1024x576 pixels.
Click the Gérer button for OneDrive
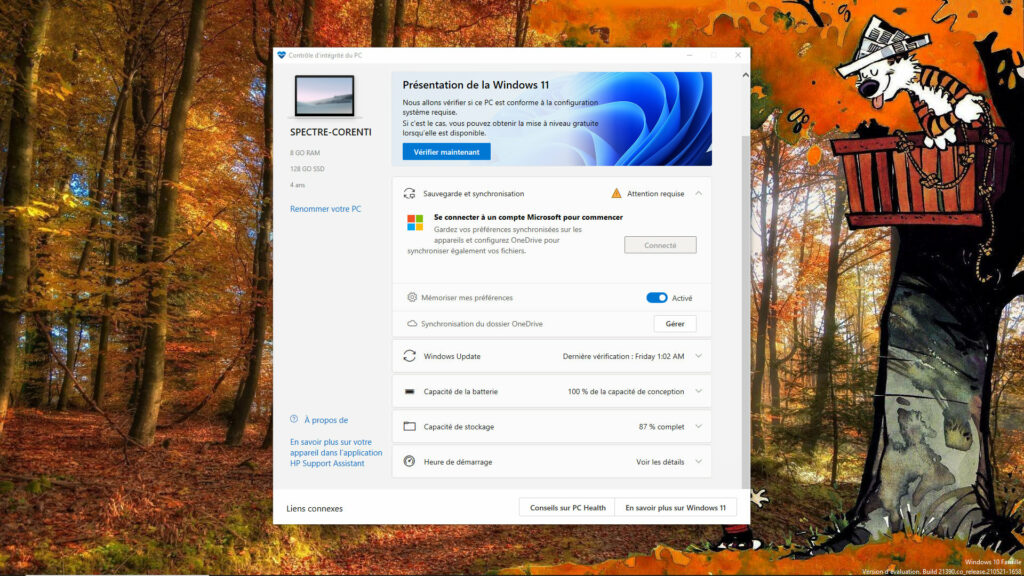(x=674, y=323)
